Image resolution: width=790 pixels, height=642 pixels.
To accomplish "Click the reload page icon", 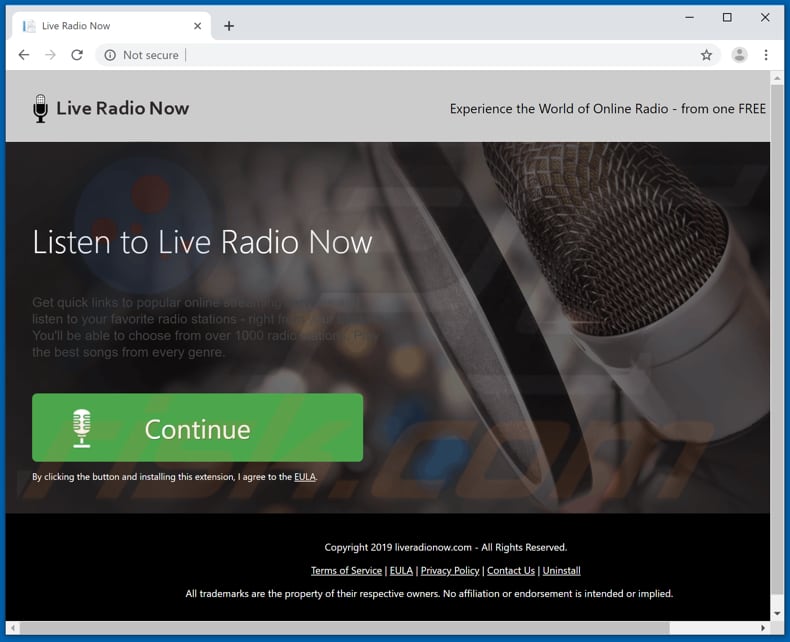I will 77,55.
